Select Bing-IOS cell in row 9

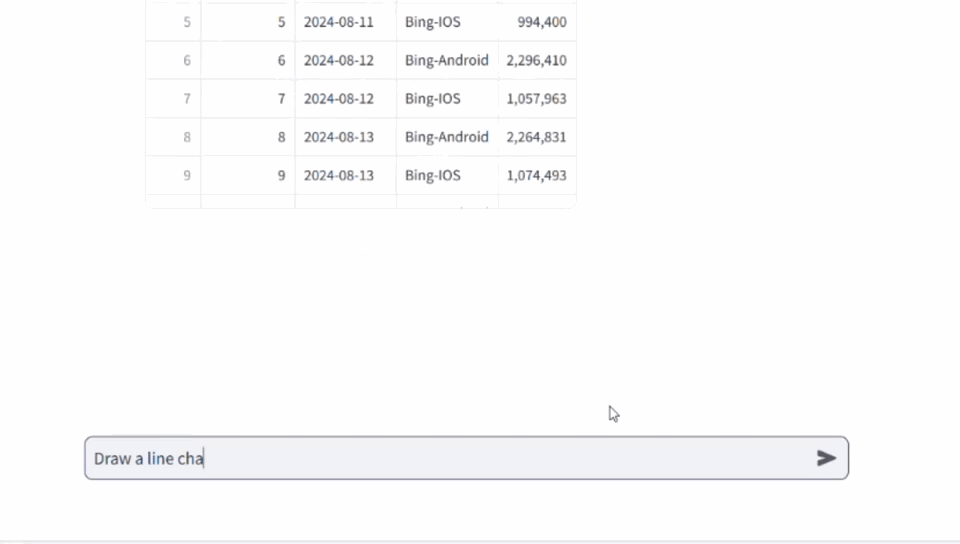pos(447,176)
